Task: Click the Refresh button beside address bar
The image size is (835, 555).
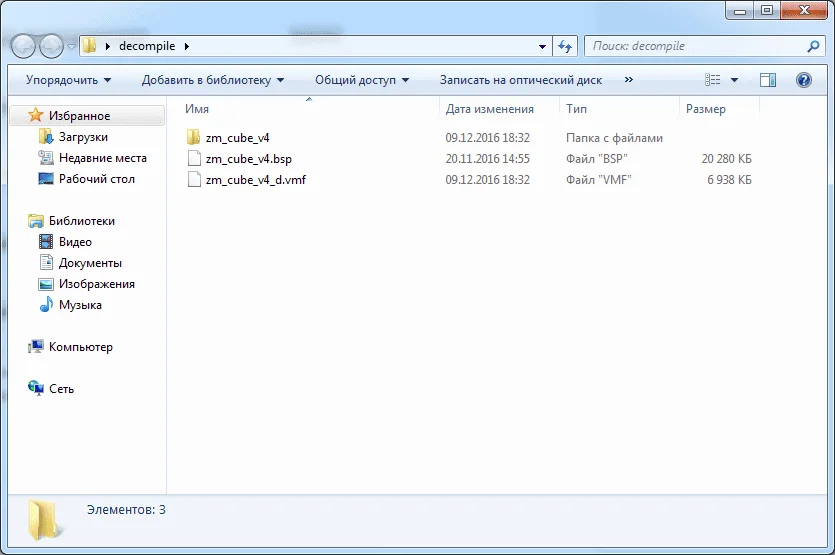Action: pos(565,46)
